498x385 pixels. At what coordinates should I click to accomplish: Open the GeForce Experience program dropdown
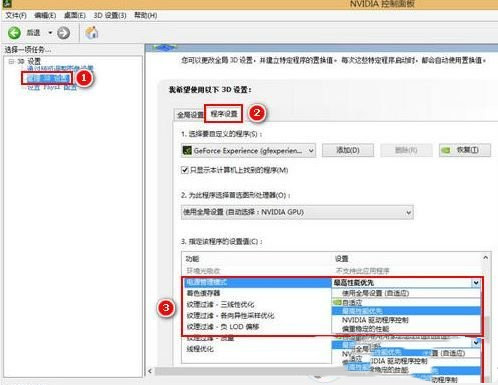point(248,151)
